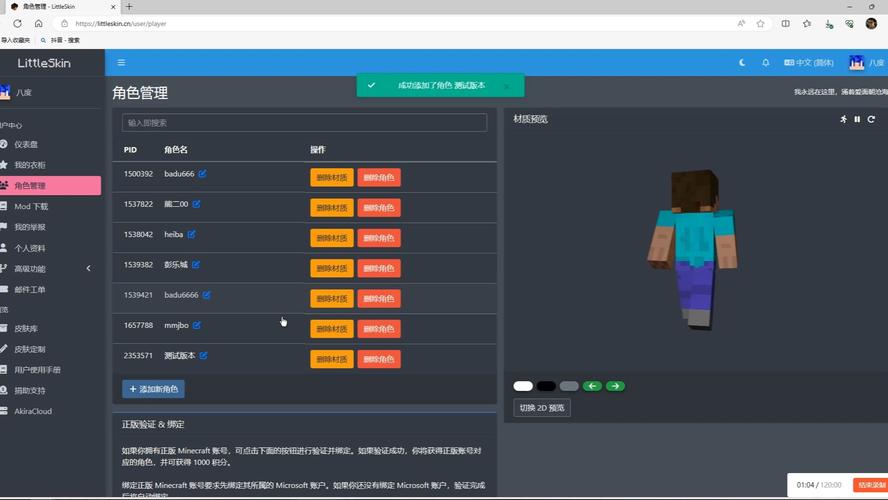This screenshot has width=888, height=500.
Task: Open the 八度 user menu in top bar
Action: coord(868,63)
